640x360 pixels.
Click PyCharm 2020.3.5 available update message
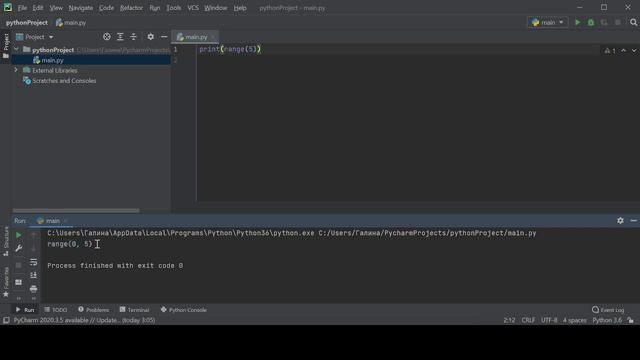(x=84, y=320)
